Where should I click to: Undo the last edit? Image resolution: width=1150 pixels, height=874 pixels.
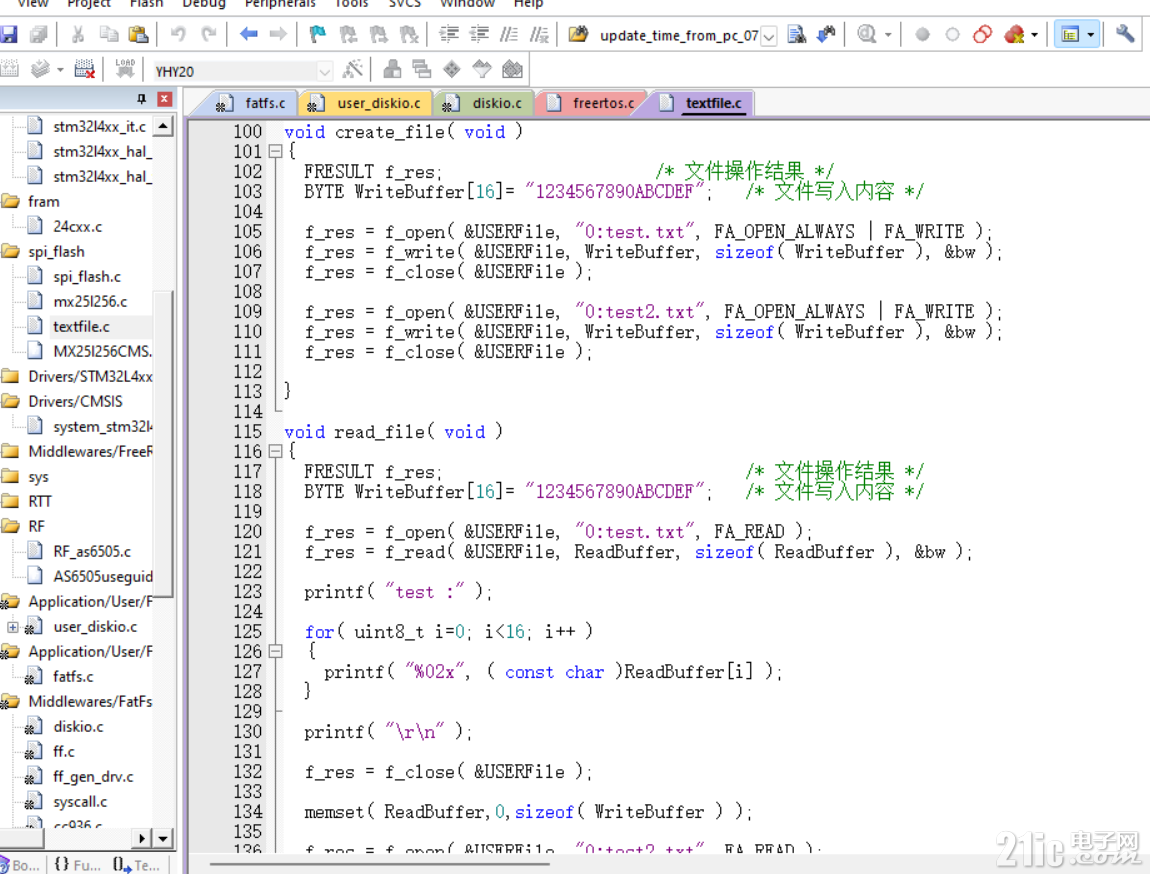[177, 34]
